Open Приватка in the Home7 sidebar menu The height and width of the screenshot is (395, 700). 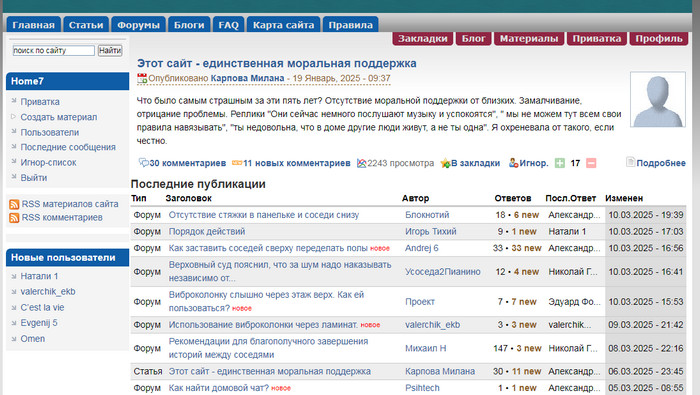[x=40, y=102]
